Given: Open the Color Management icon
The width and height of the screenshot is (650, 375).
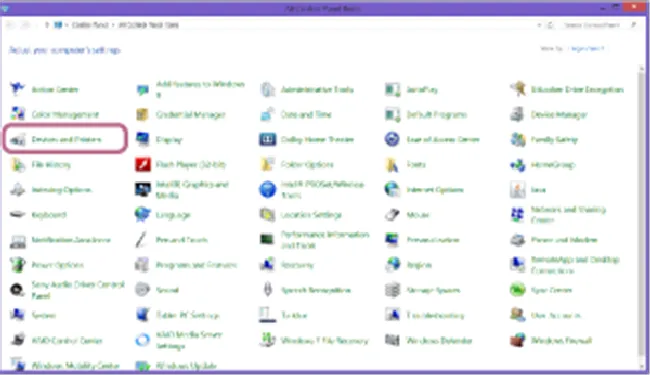Looking at the screenshot, I should pyautogui.click(x=17, y=114).
